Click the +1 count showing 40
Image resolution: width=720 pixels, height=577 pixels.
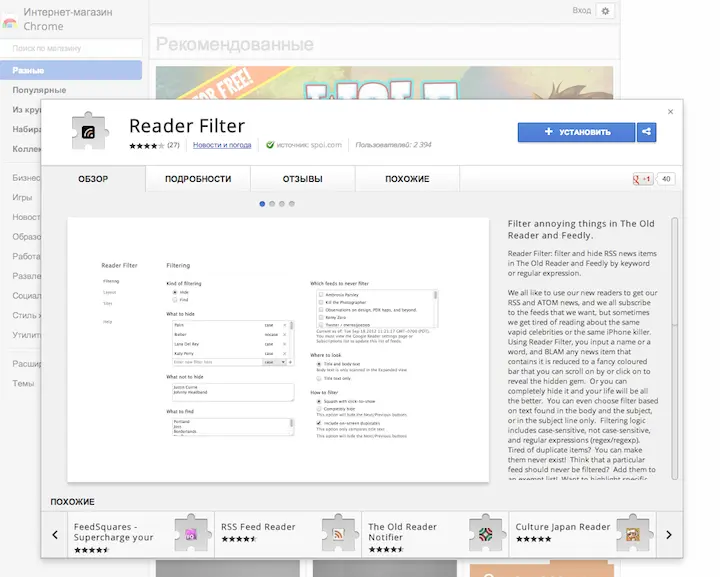click(666, 179)
